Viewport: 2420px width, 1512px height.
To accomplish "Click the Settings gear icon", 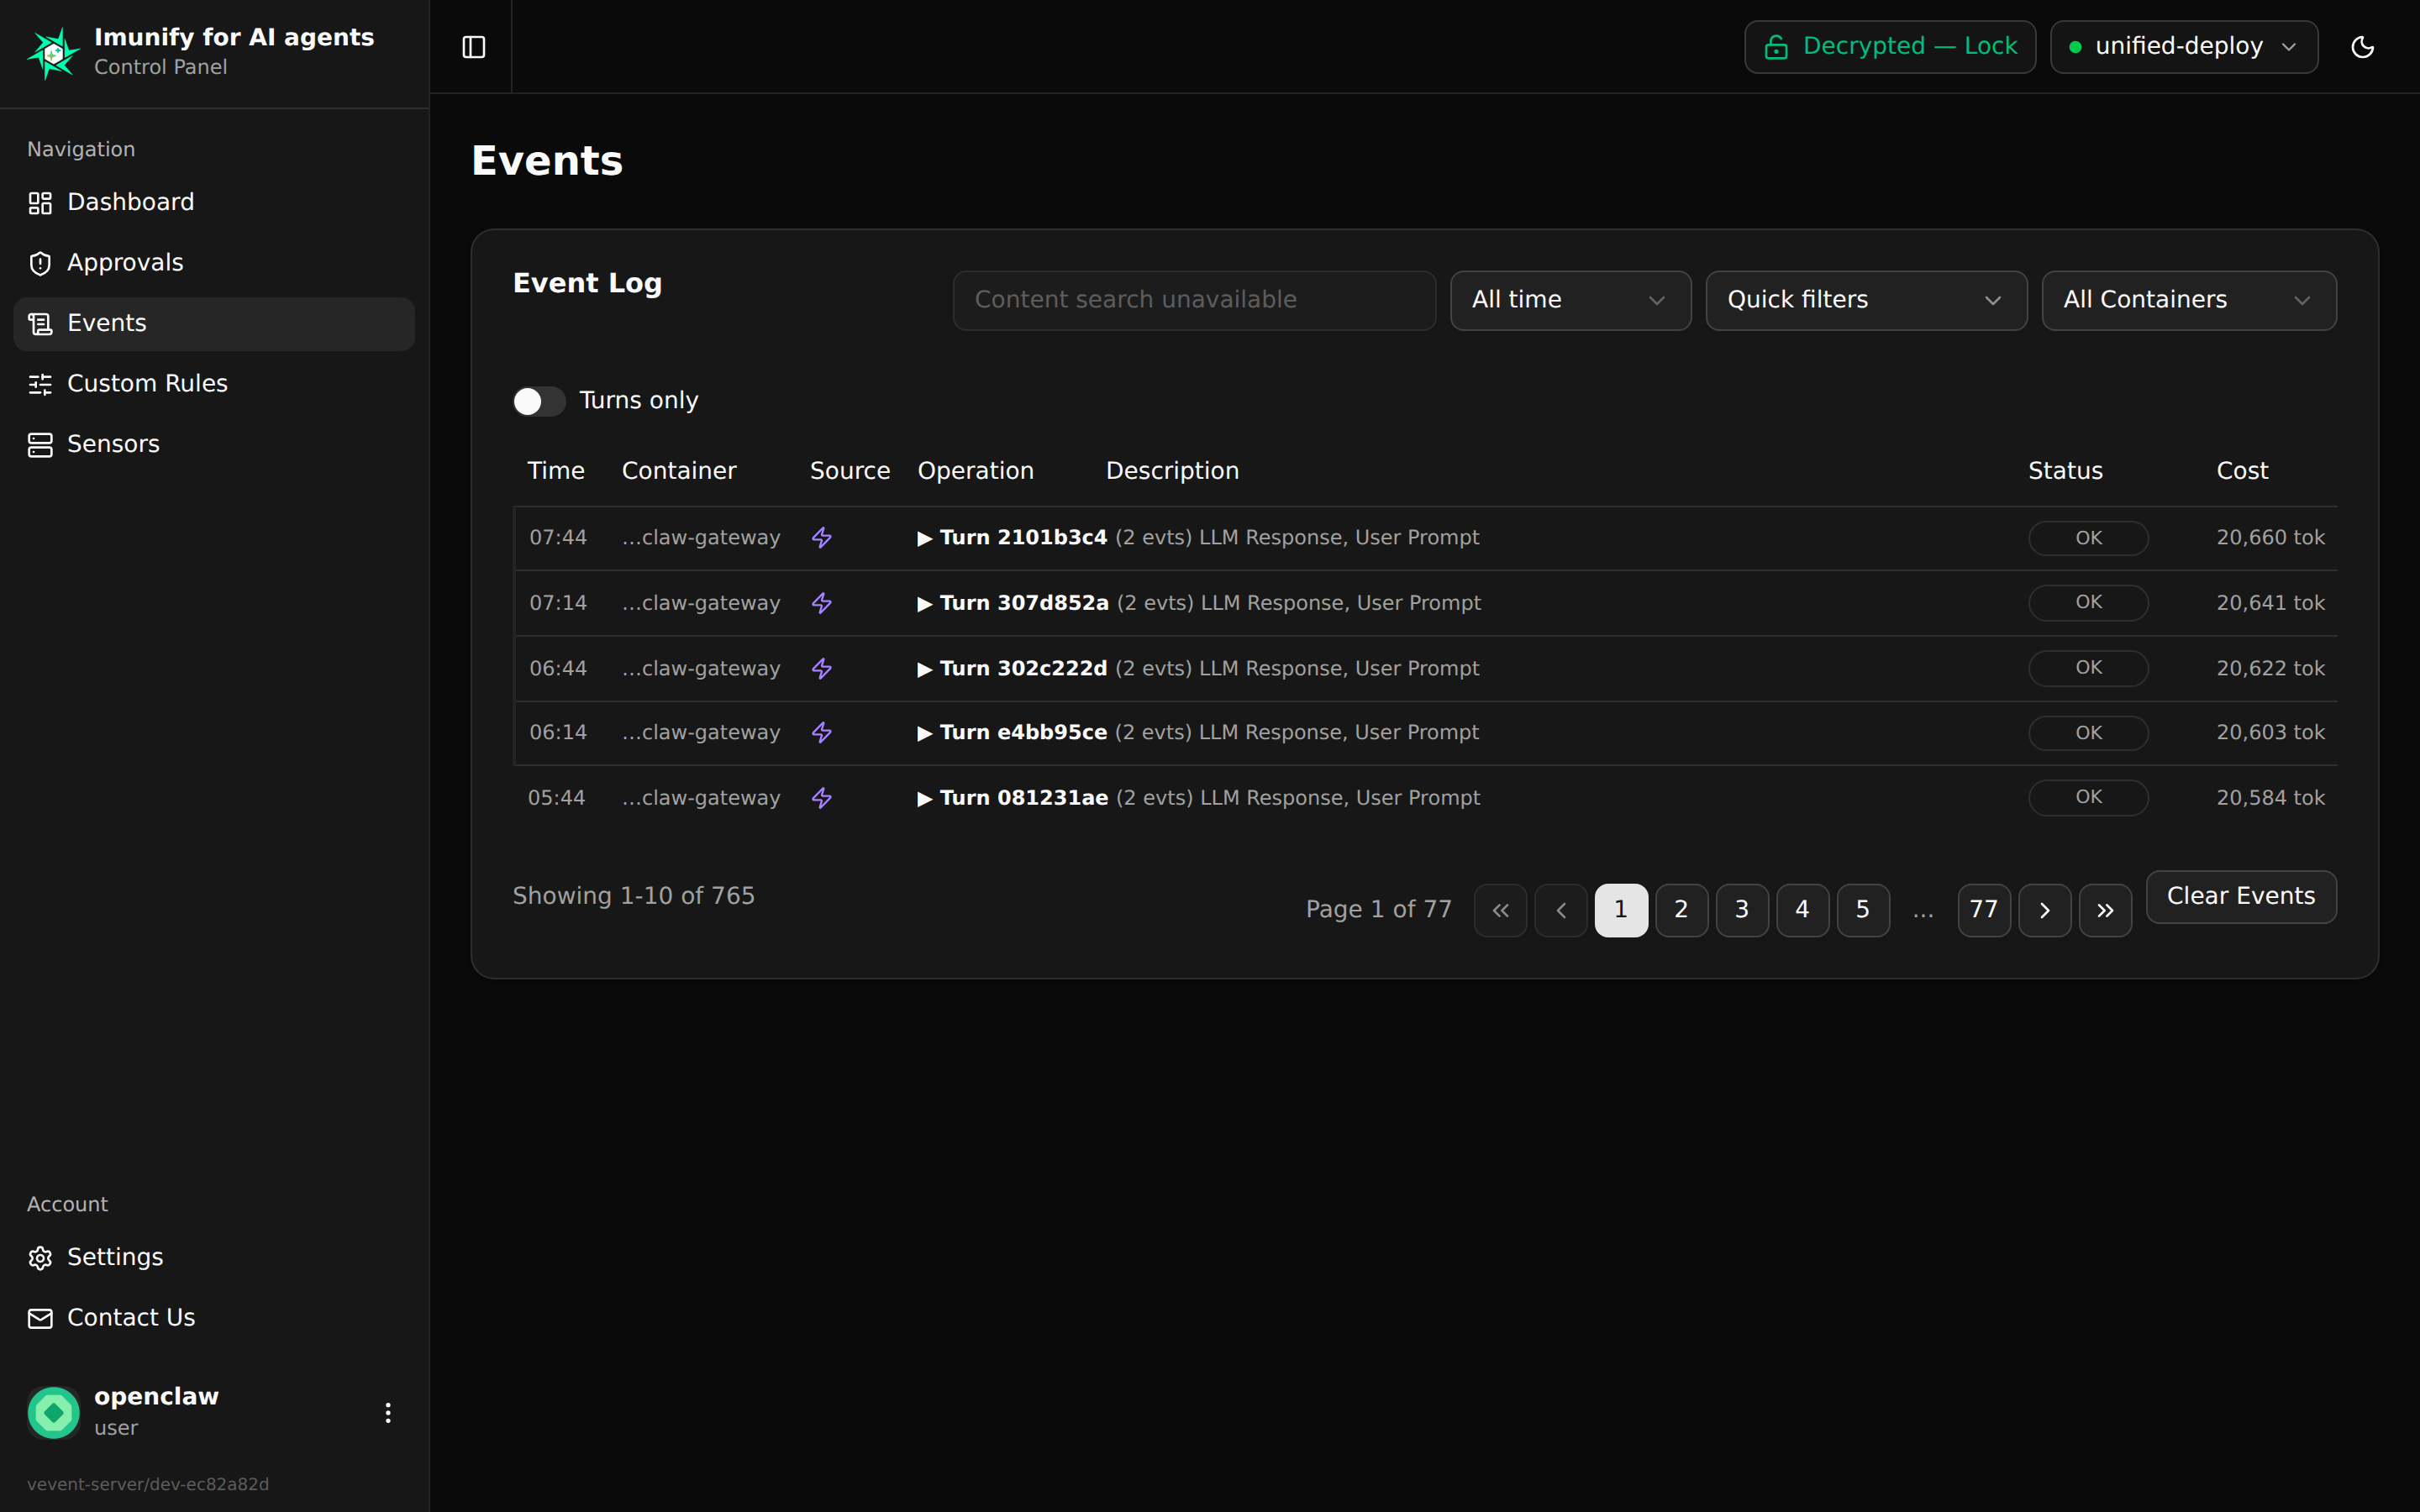I will coord(40,1257).
